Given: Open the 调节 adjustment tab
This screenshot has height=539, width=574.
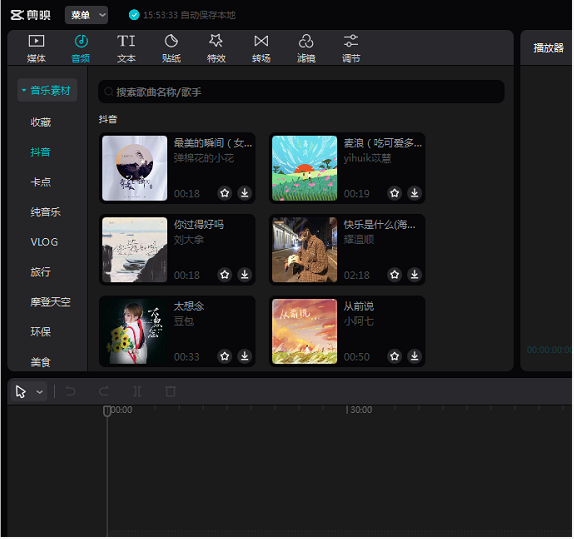Looking at the screenshot, I should click(351, 48).
